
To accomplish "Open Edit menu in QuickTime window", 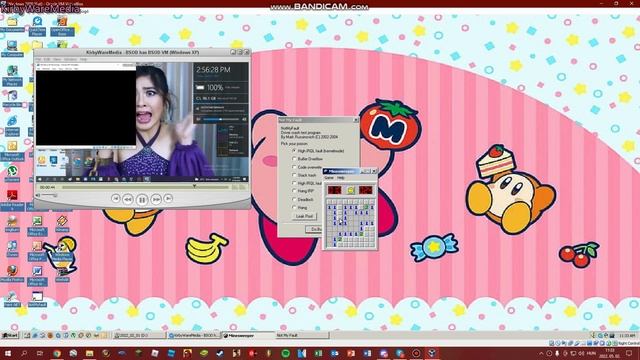I will (47, 60).
